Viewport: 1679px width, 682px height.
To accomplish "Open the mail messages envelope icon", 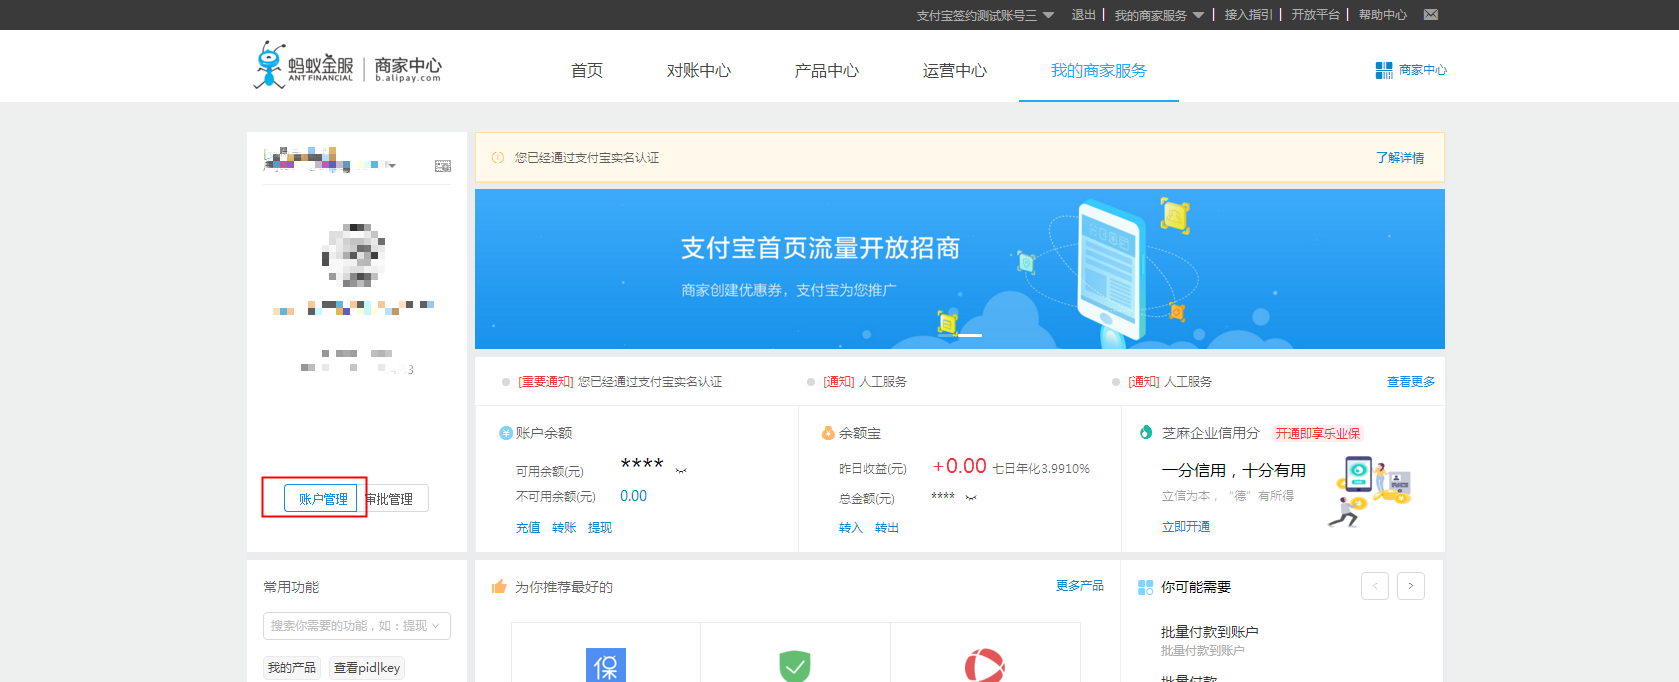I will coord(1431,15).
